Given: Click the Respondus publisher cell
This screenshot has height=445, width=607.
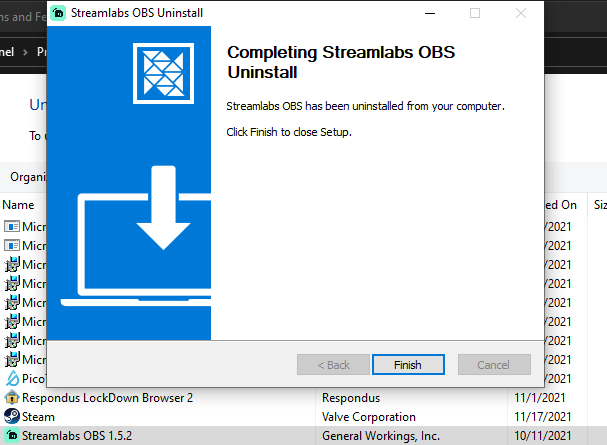Looking at the screenshot, I should pyautogui.click(x=351, y=398).
